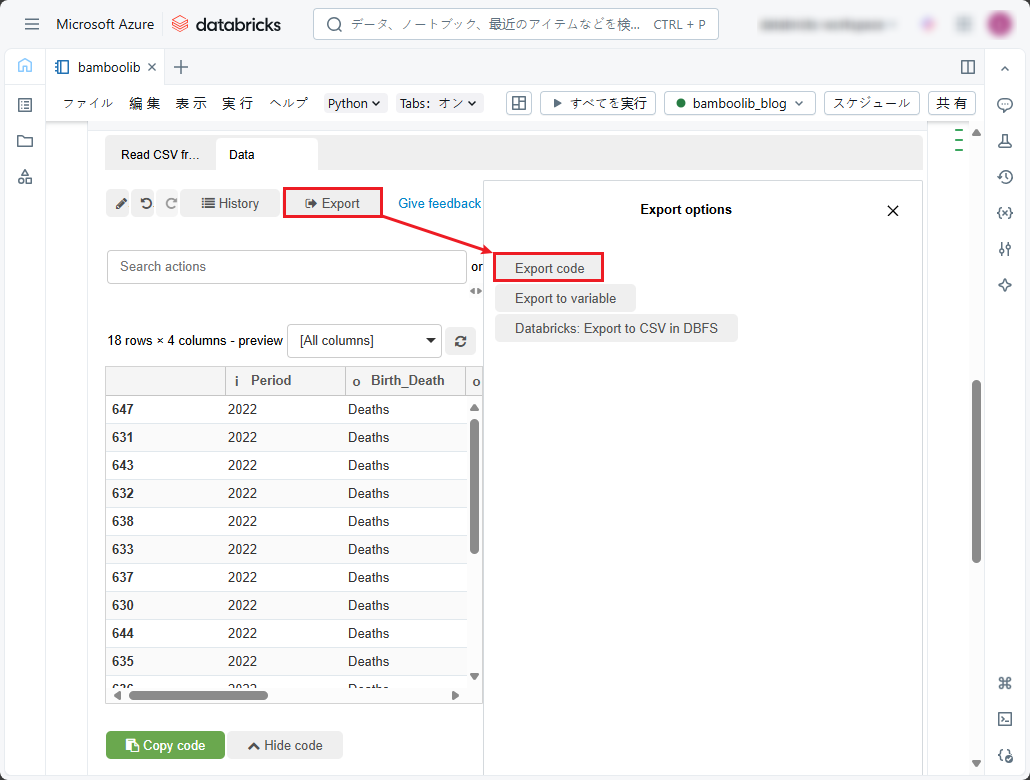Click the Export code button
Viewport: 1030px width, 780px height.
tap(549, 268)
